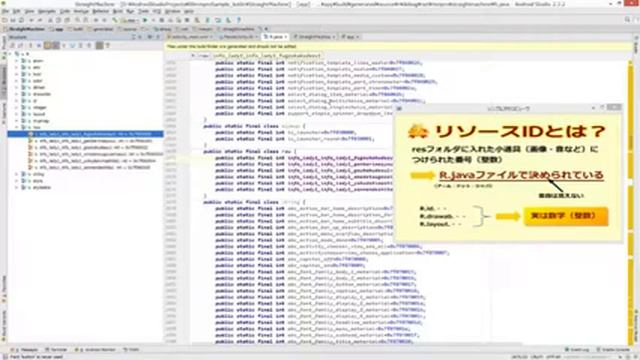Click the Save All toolbar icon
The width and height of the screenshot is (640, 360).
13,20
